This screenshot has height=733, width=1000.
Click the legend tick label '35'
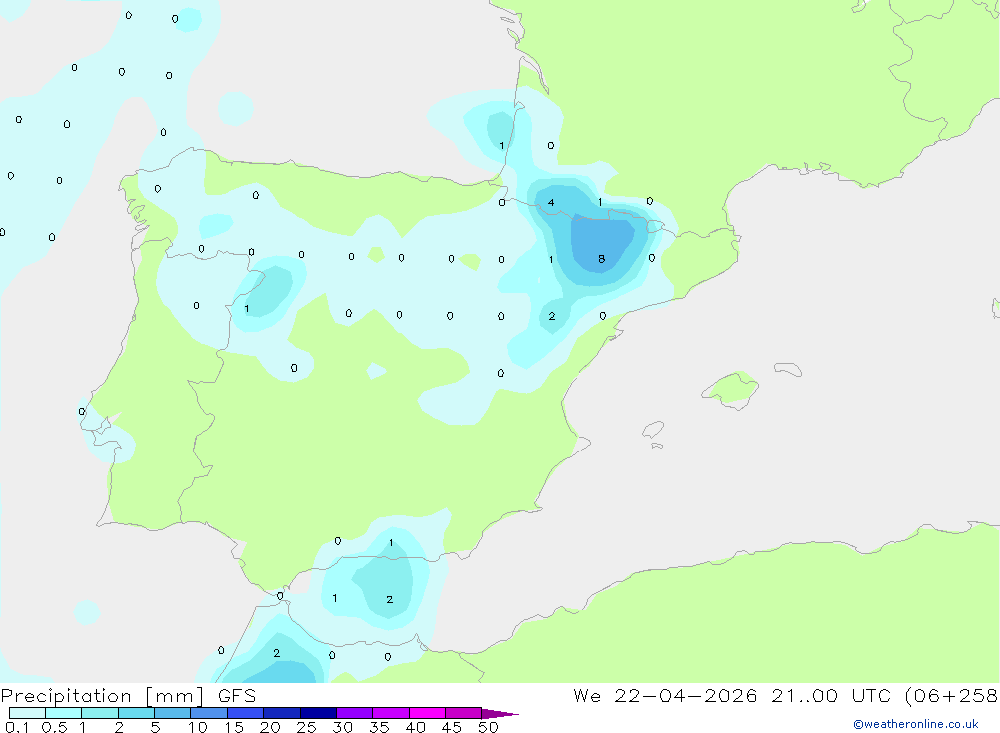(379, 727)
